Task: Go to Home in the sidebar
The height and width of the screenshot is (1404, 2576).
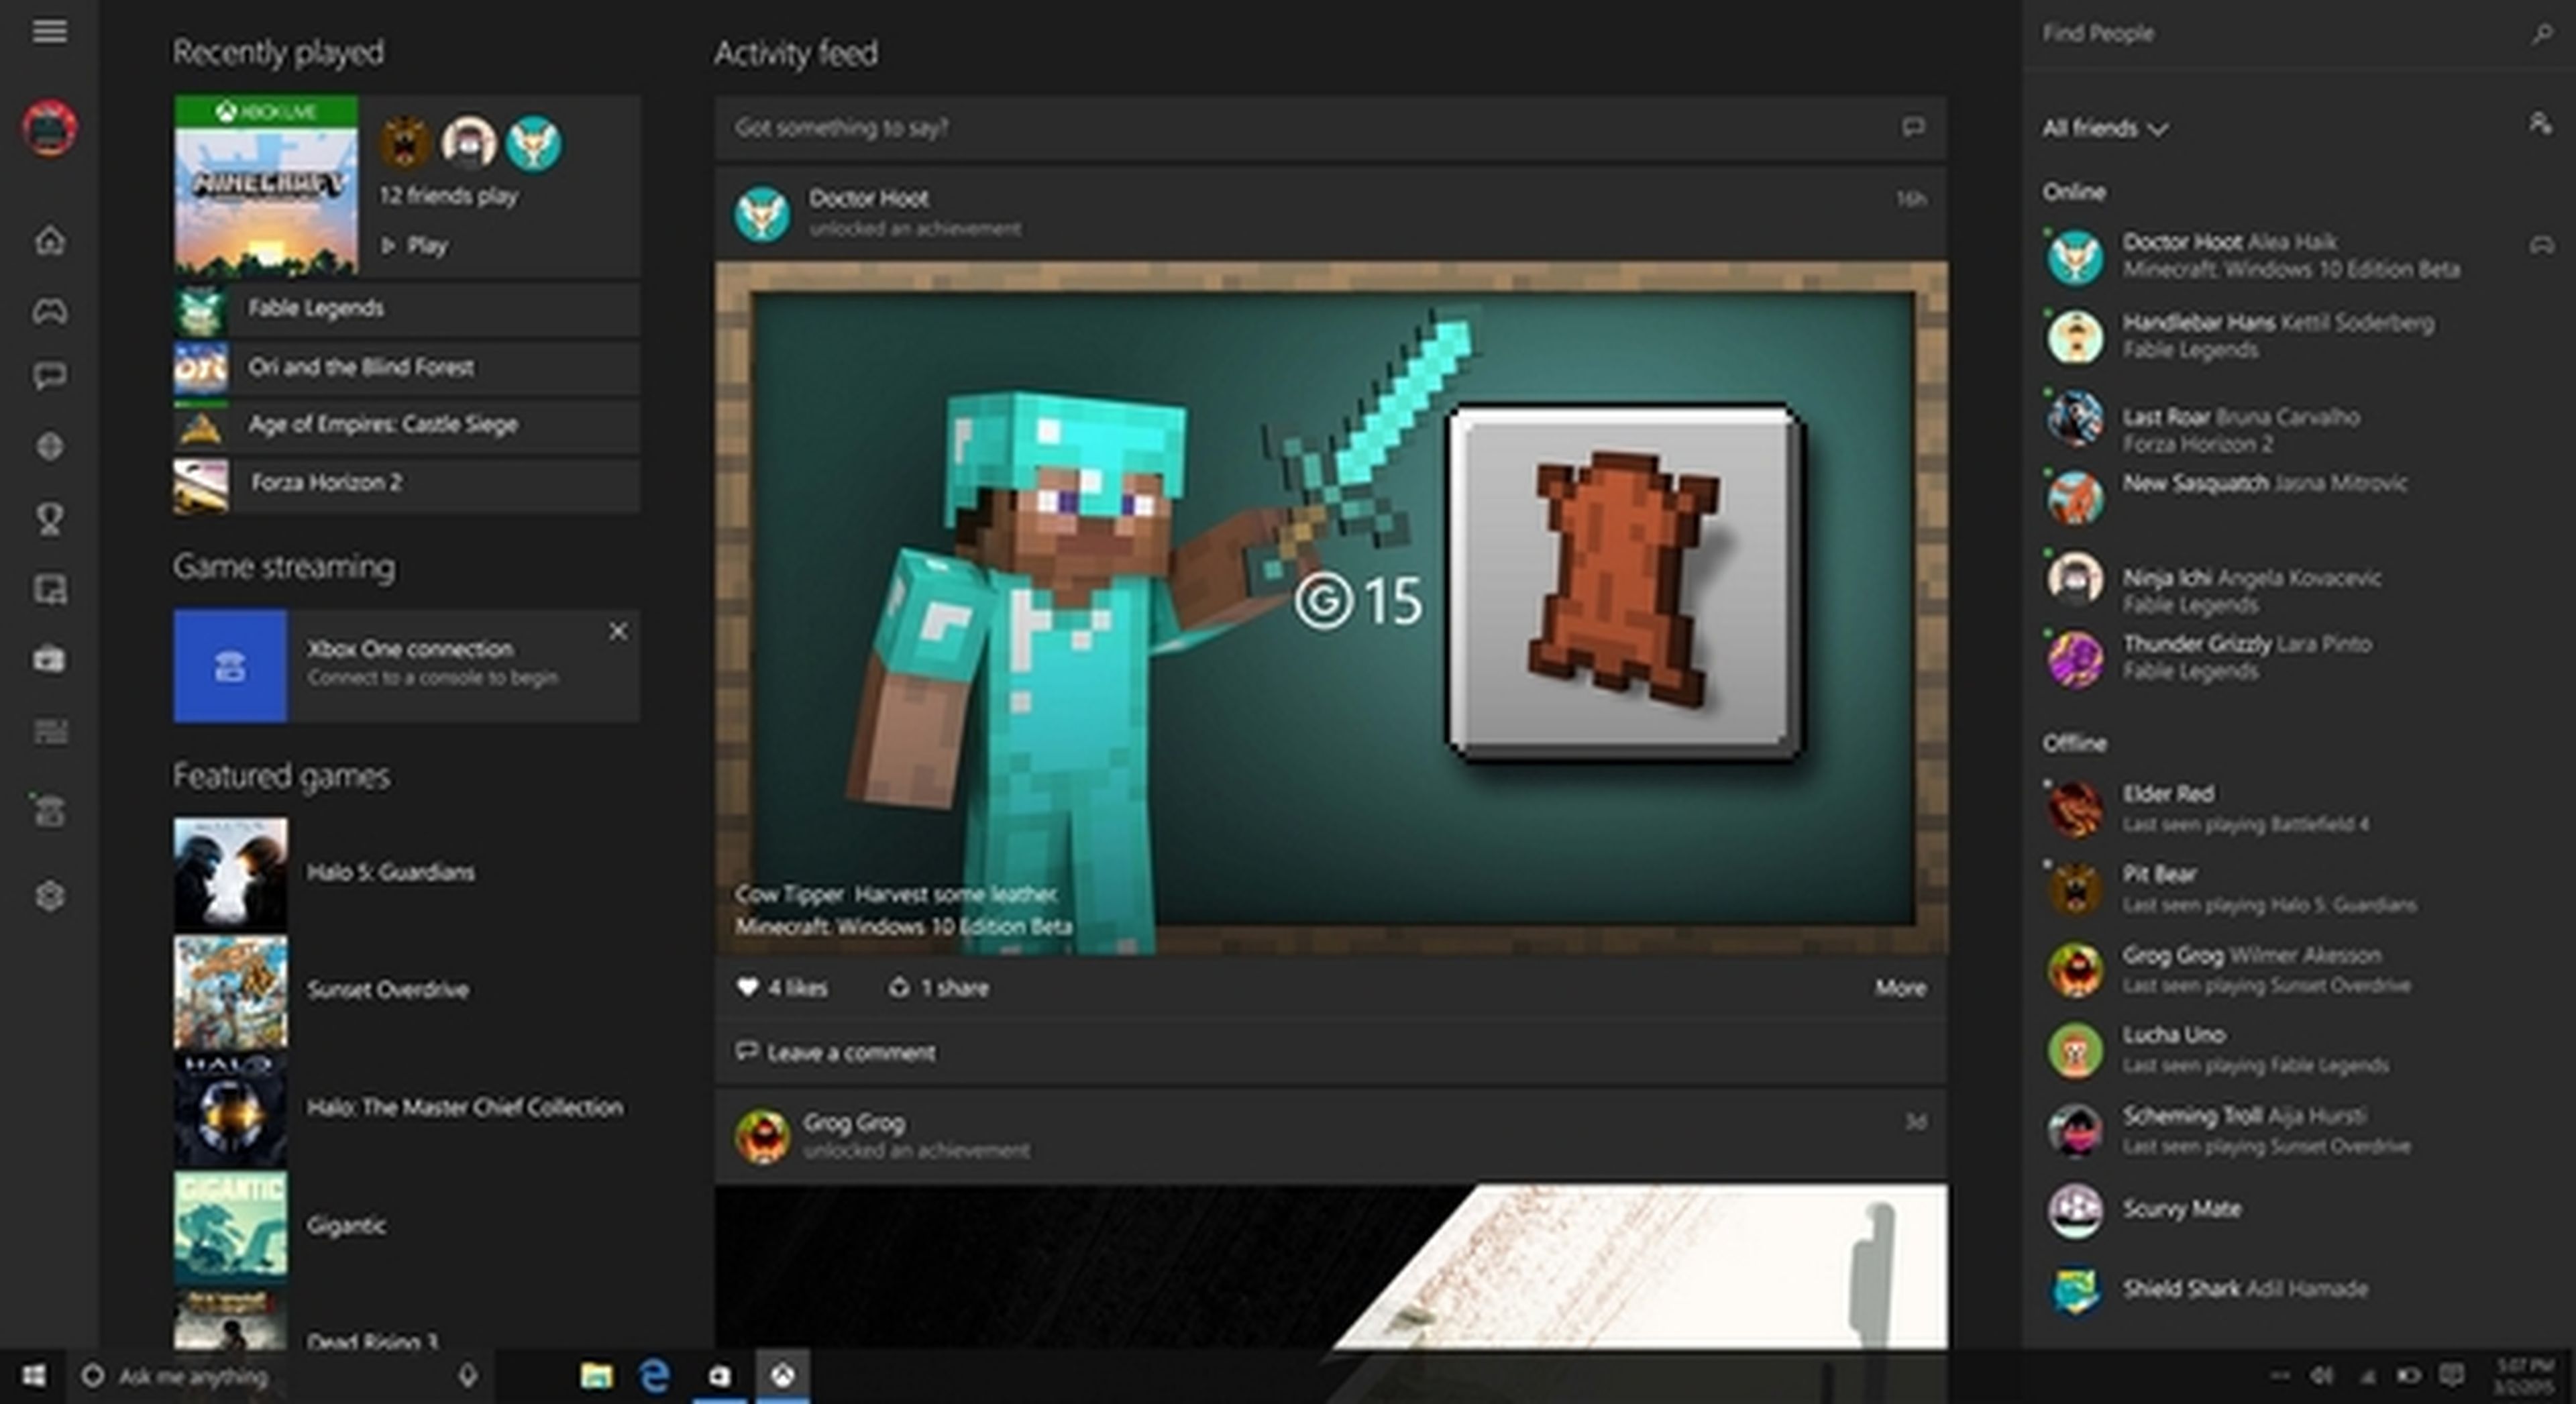Action: point(49,240)
